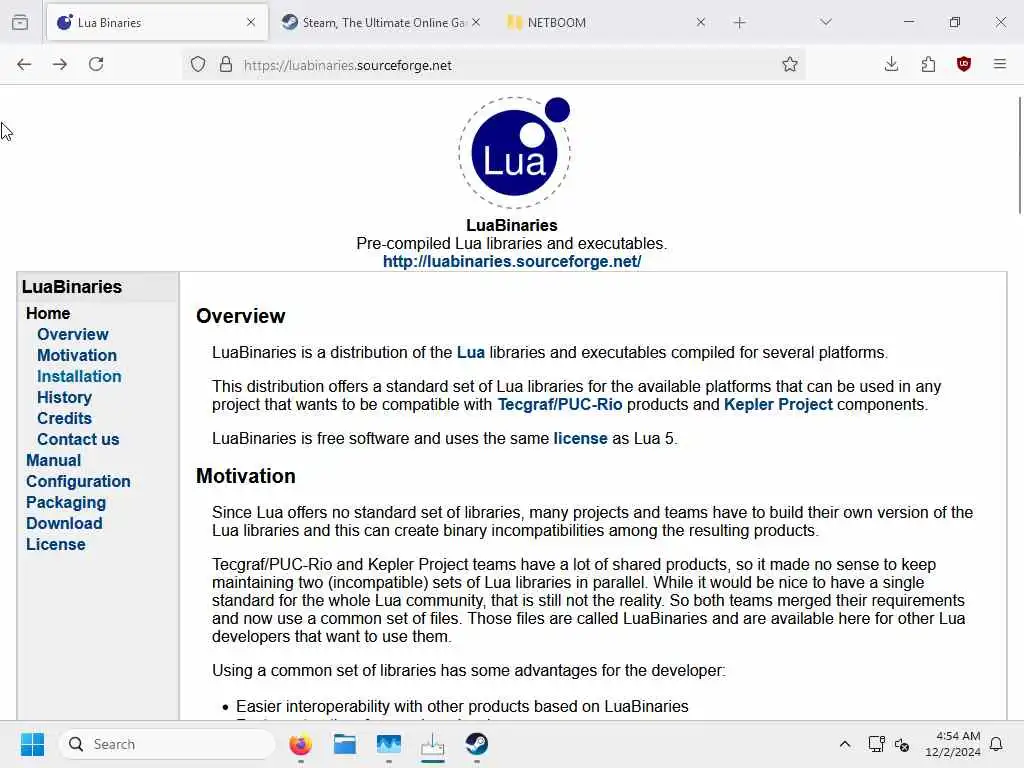This screenshot has width=1024, height=768.
Task: Open the Contact us sidebar link
Action: click(78, 439)
